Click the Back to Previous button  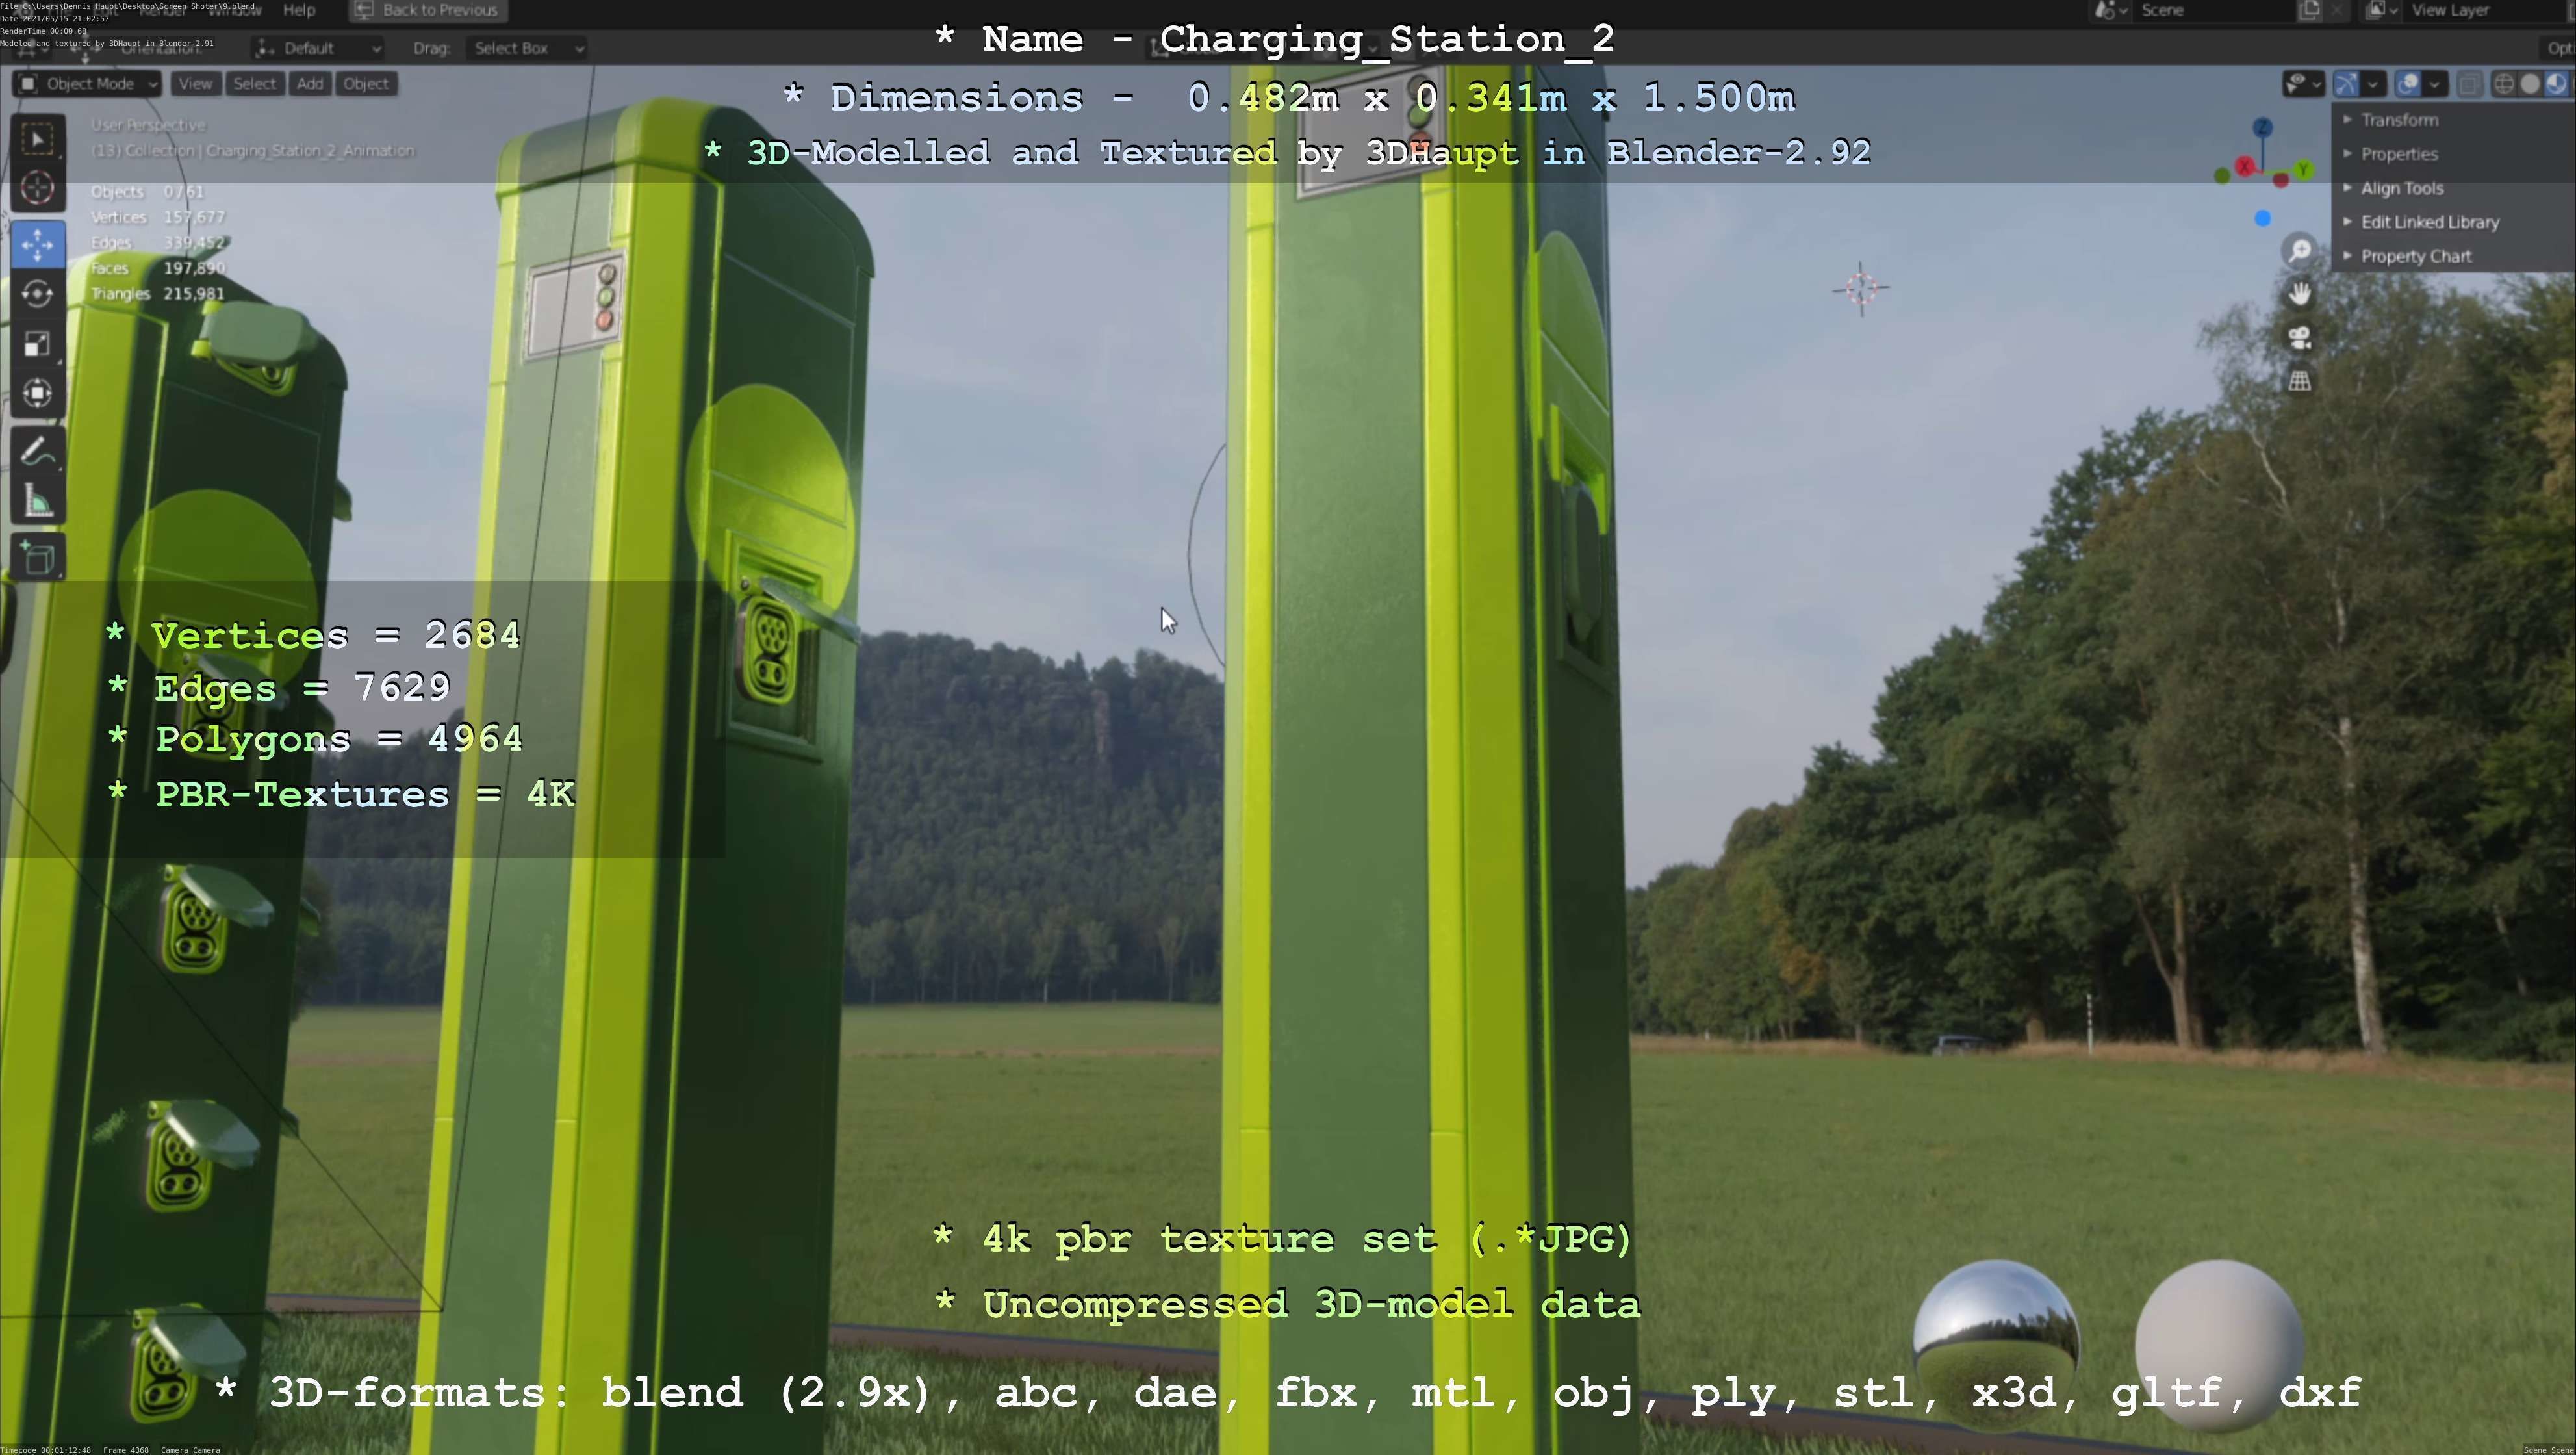pos(428,10)
